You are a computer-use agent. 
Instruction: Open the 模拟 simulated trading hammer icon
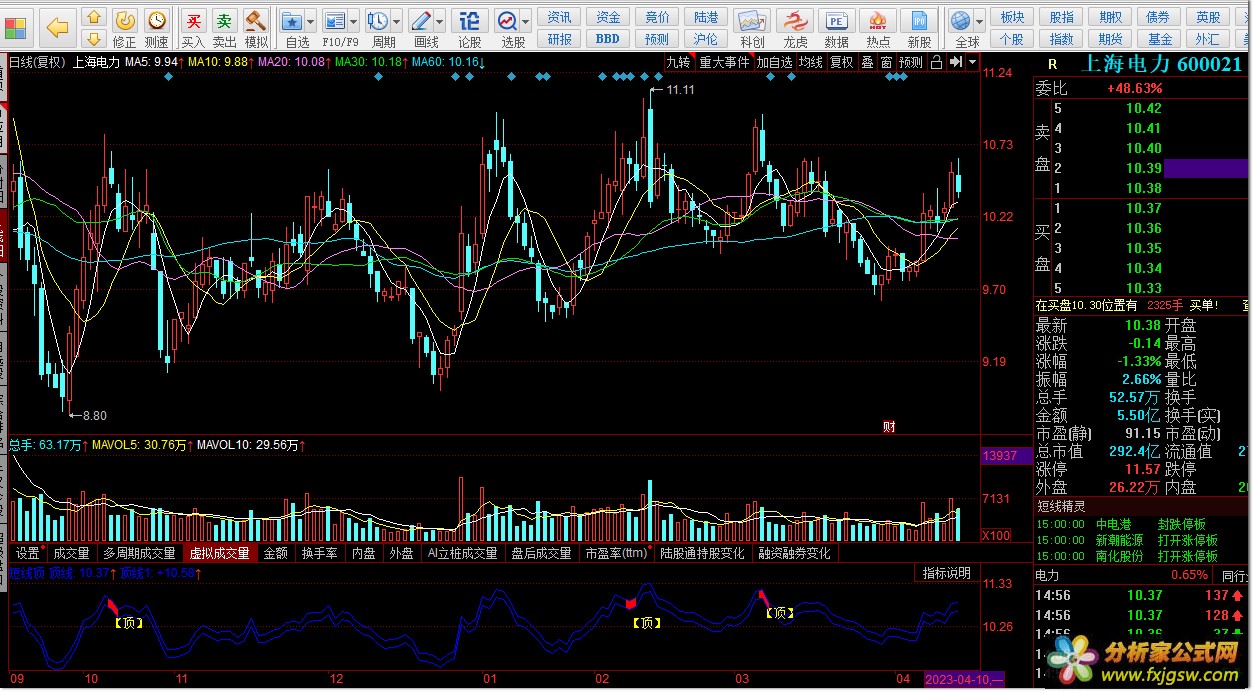(256, 28)
